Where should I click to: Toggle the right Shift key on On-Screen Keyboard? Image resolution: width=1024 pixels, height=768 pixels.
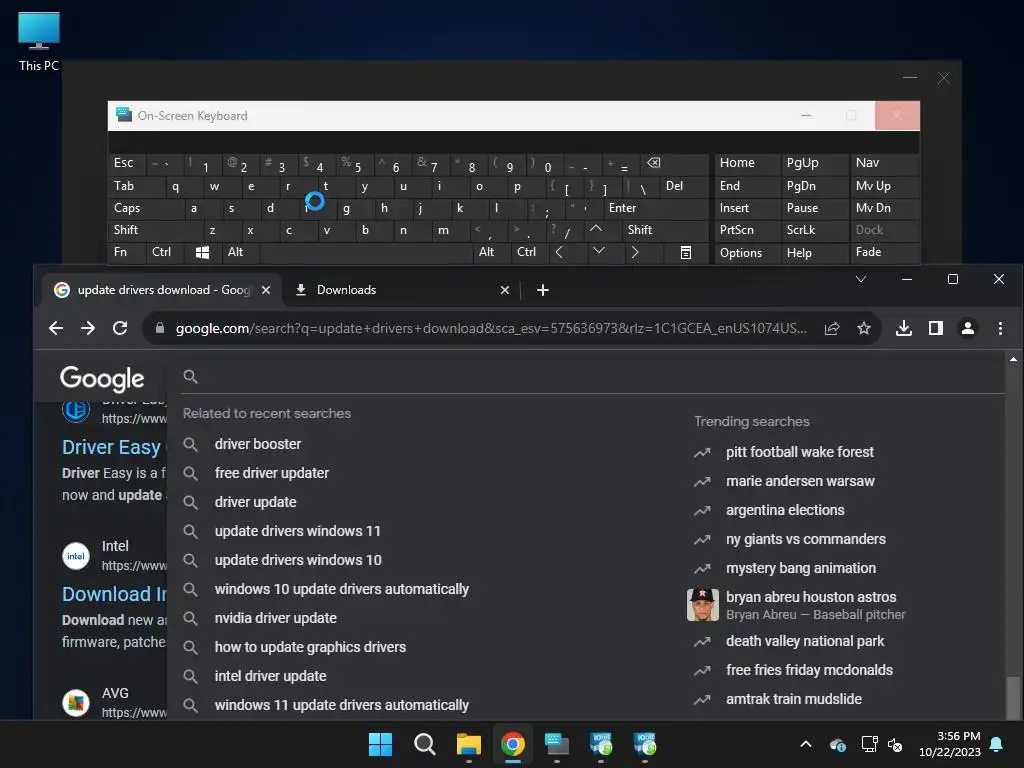665,230
